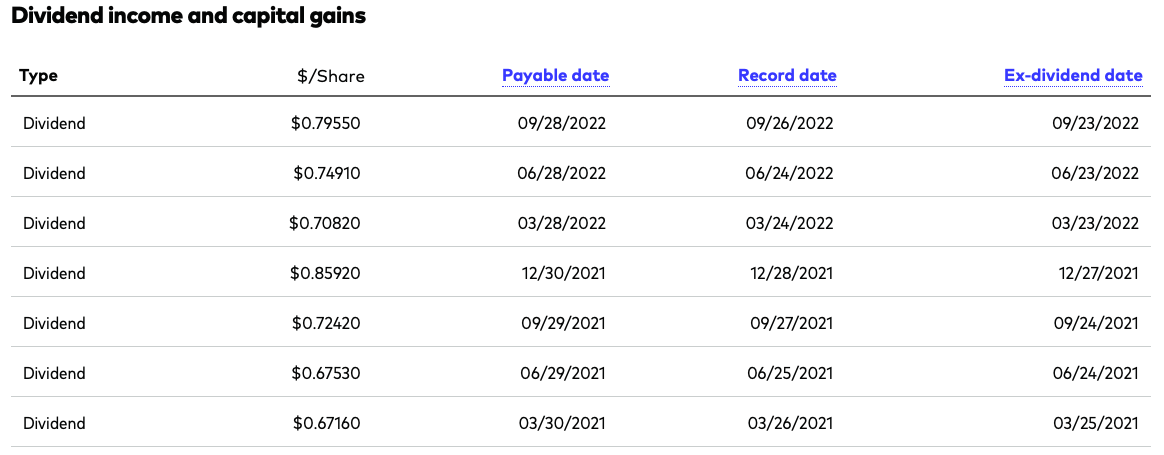Open the Payable date column link
This screenshot has height=455, width=1164.
[x=555, y=75]
